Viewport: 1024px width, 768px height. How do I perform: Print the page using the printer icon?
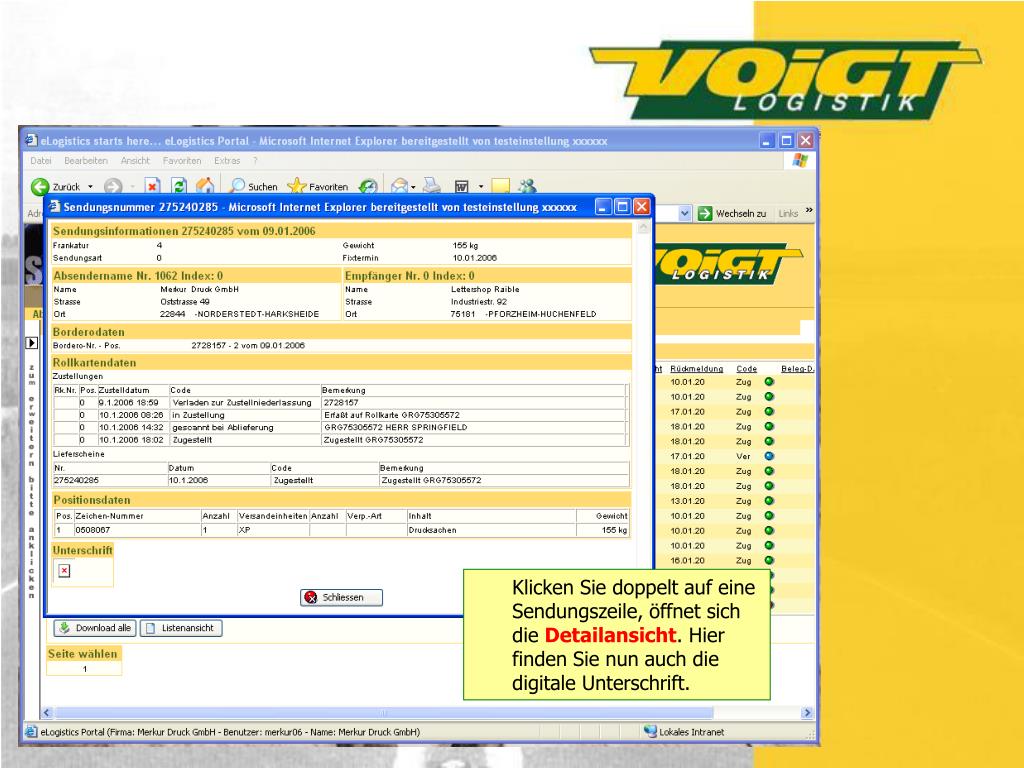click(432, 186)
